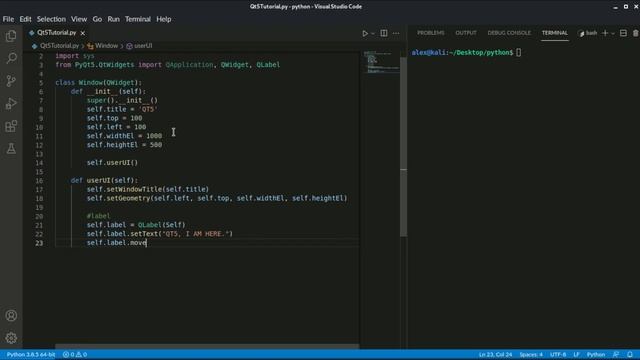The width and height of the screenshot is (640, 360).
Task: Click 'self.widthEl = 1000' on line 11
Action: (x=124, y=136)
